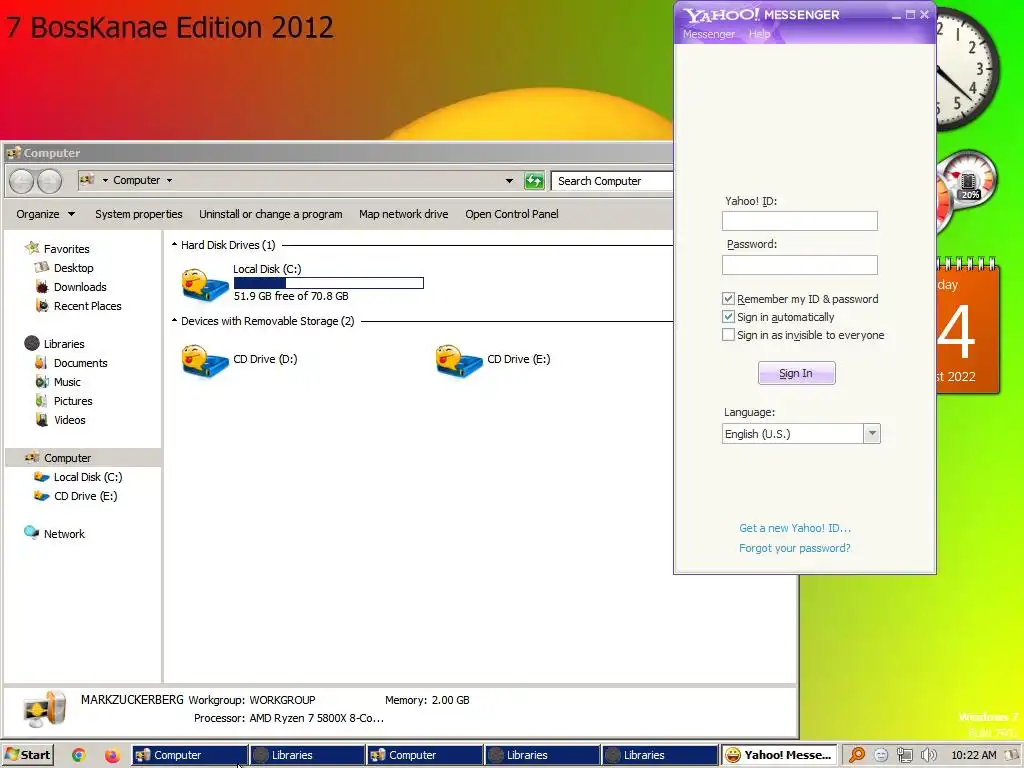Expand address bar history dropdown arrow
This screenshot has height=768, width=1024.
pos(509,181)
